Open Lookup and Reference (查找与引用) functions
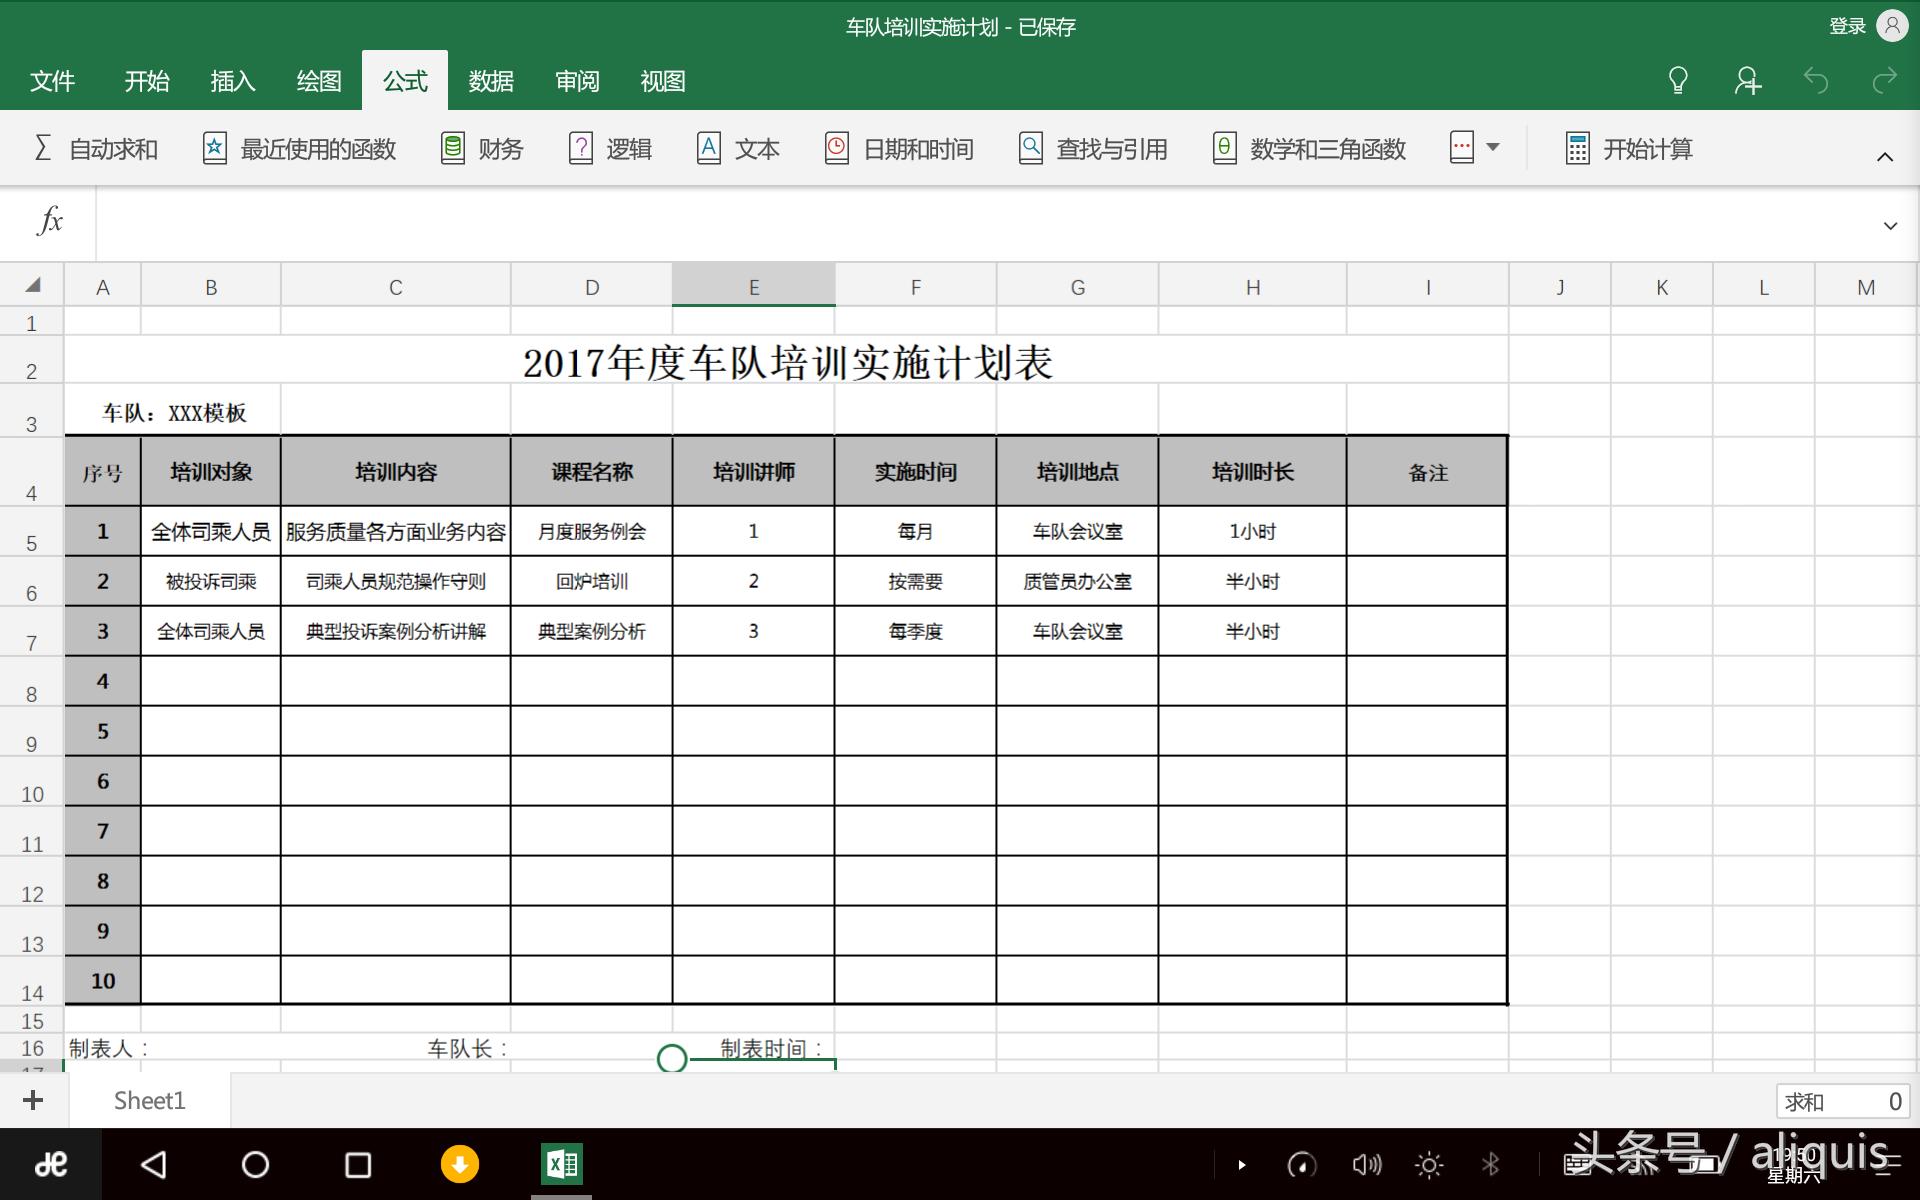Screen dimensions: 1920x1200 (1091, 148)
